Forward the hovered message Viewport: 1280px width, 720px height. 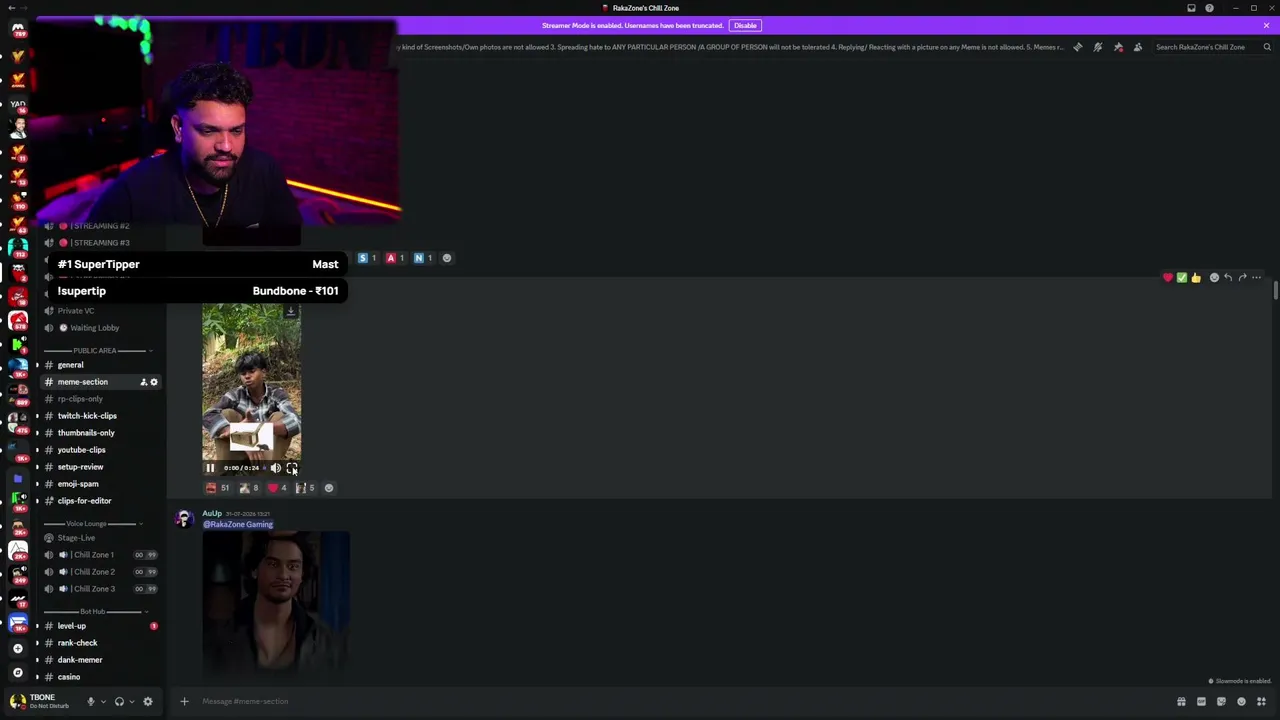(1242, 278)
